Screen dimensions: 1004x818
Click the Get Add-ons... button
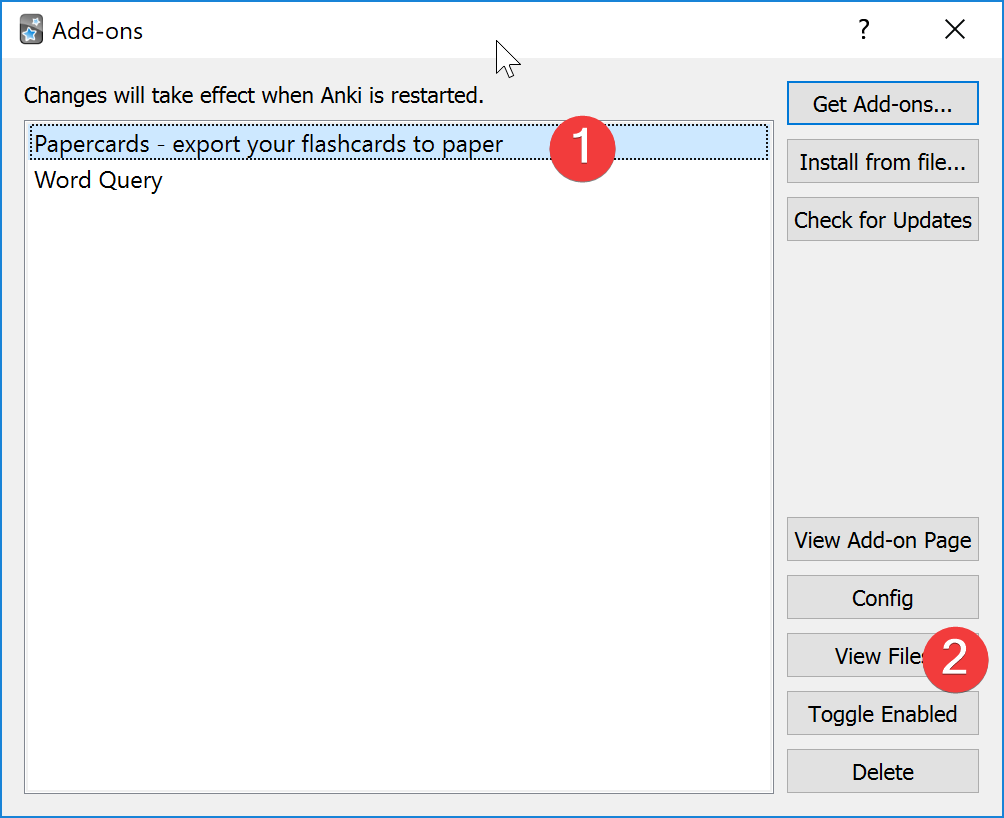click(882, 103)
